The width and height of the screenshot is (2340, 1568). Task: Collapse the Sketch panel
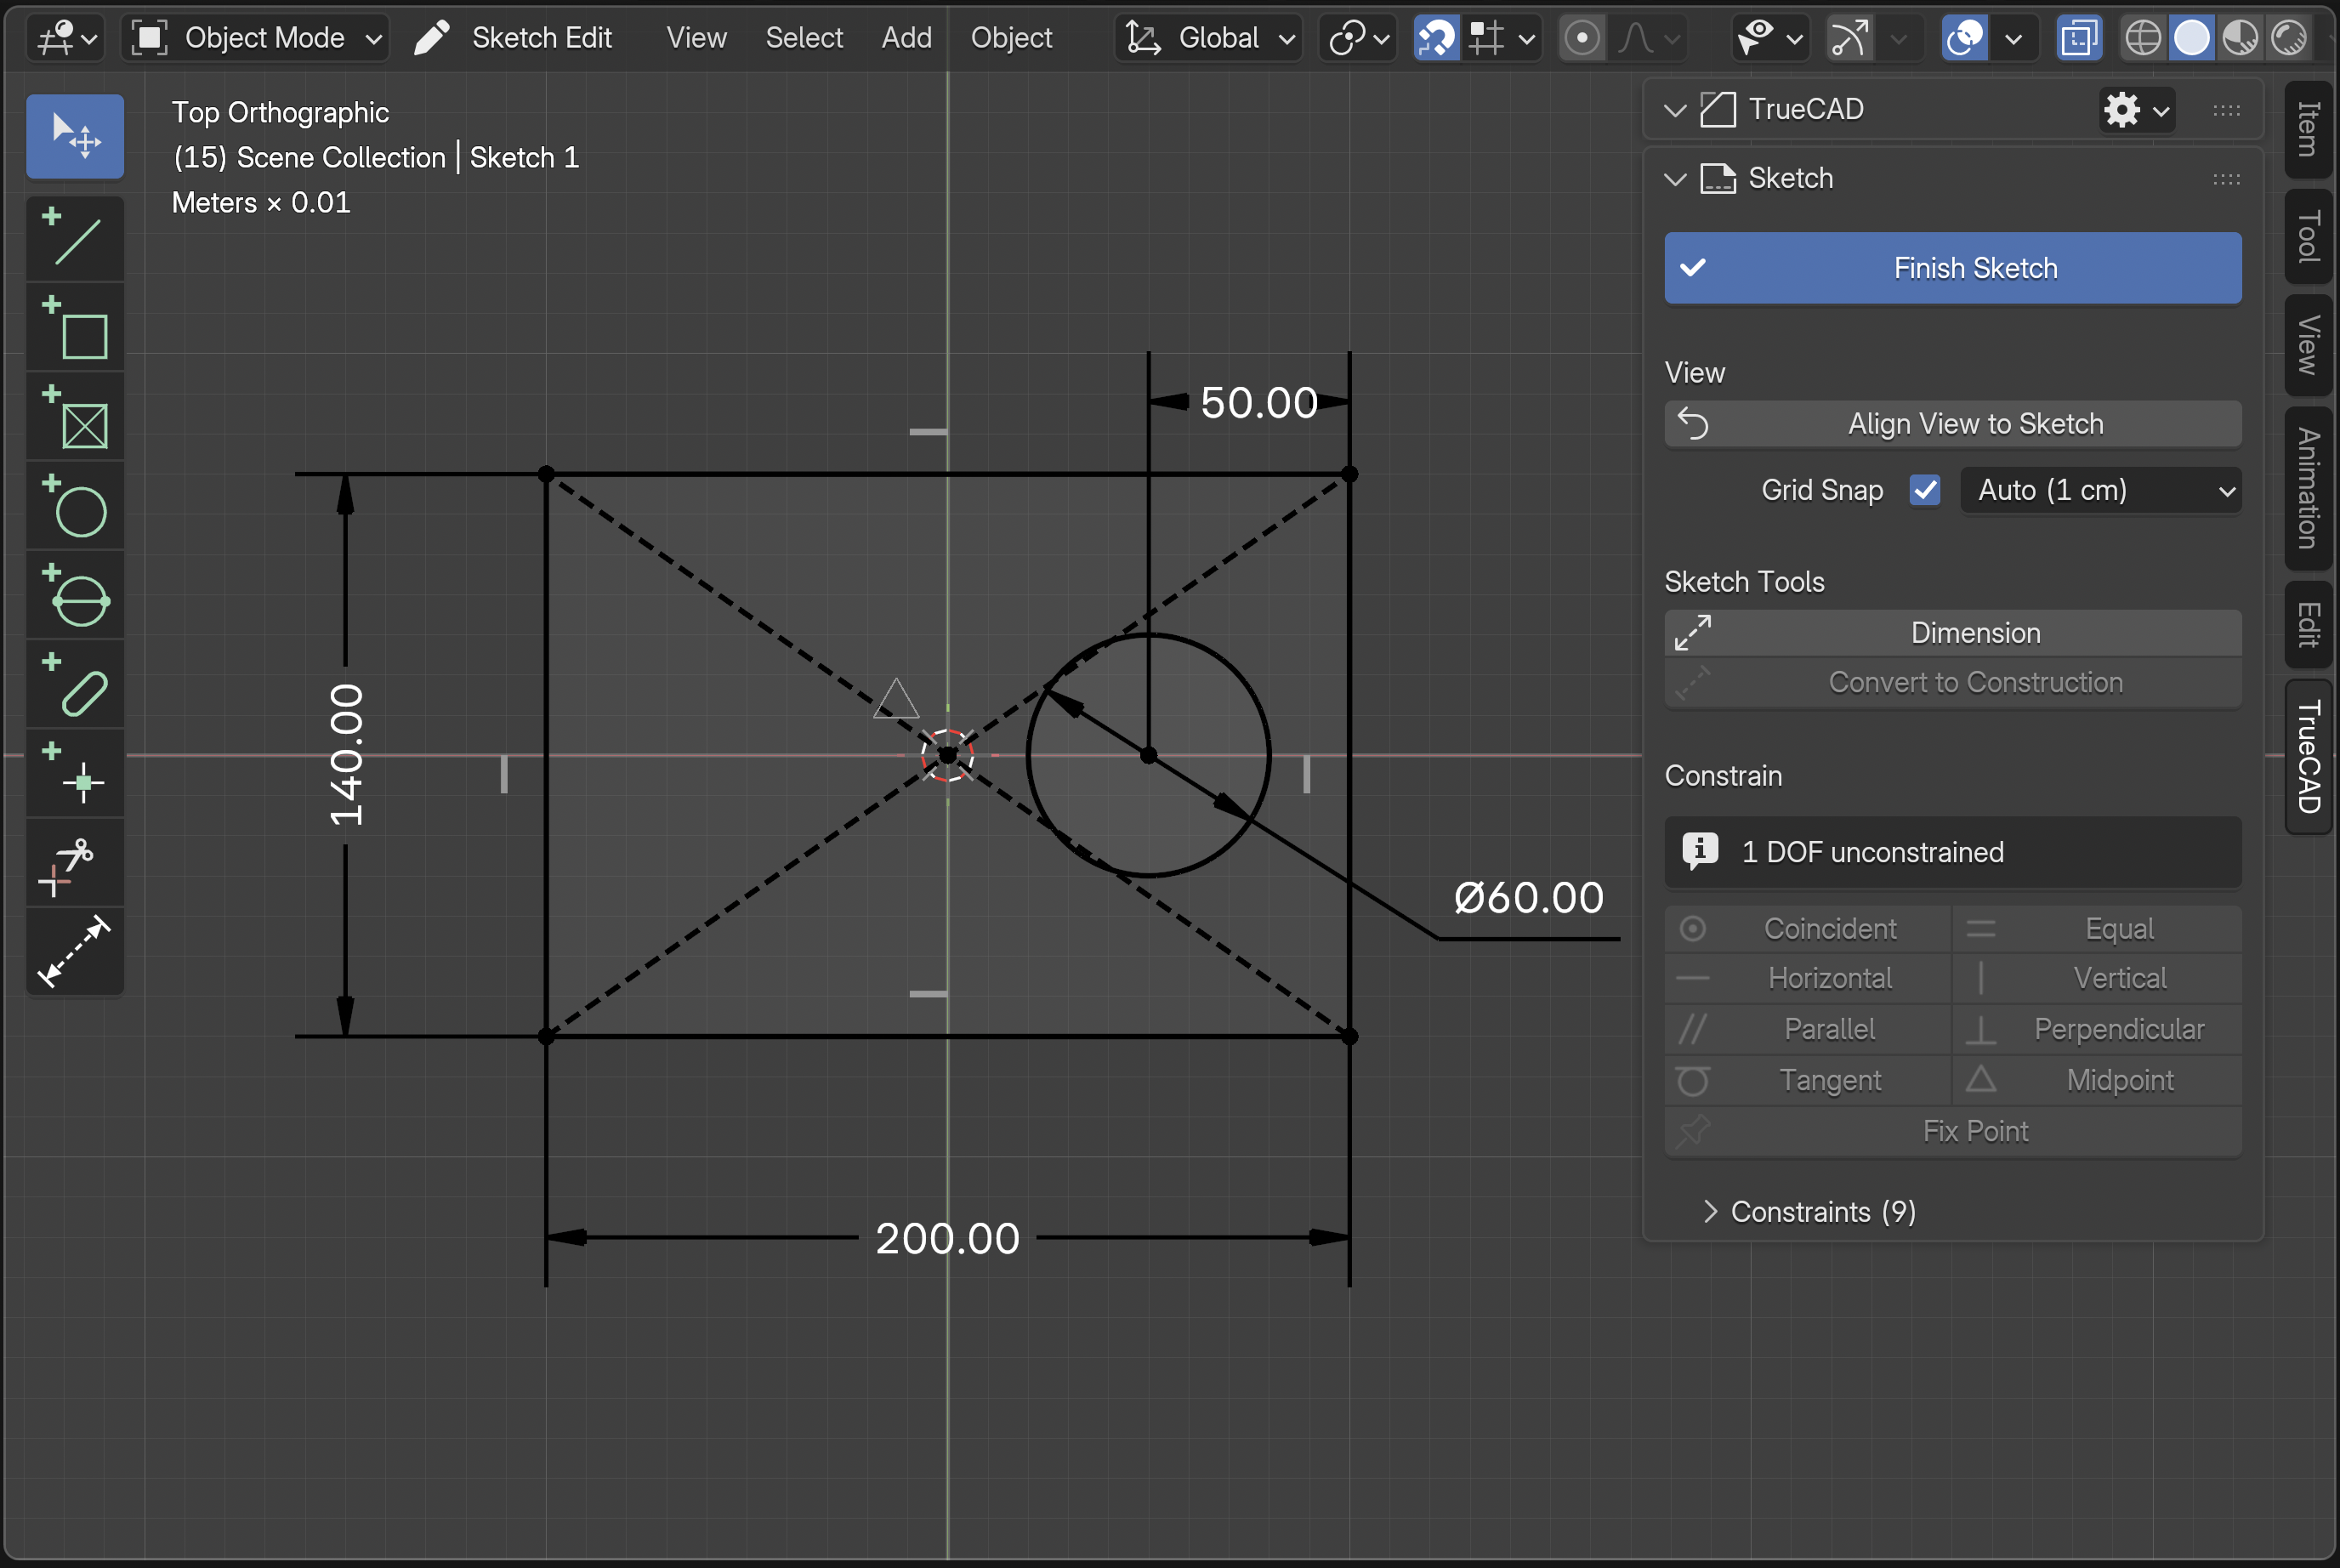[x=1675, y=179]
